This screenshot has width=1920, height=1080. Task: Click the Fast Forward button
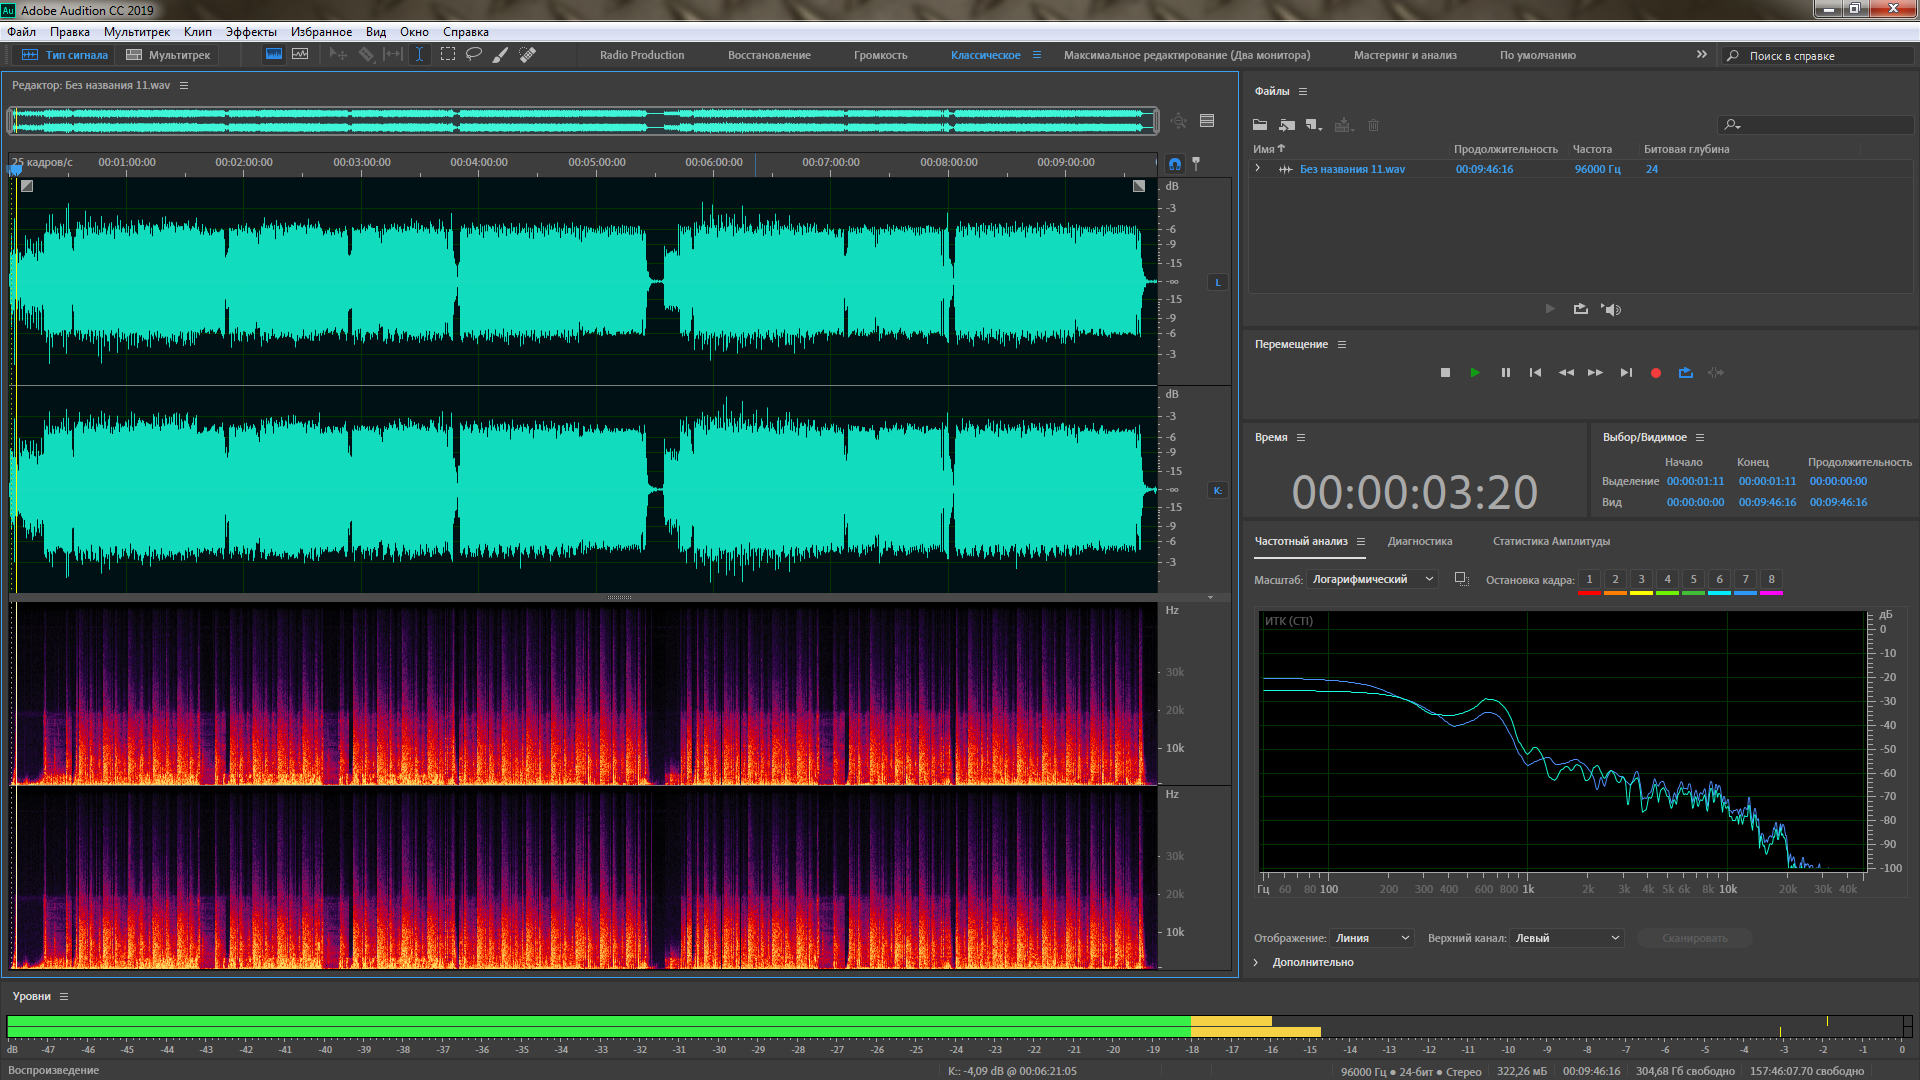click(1596, 372)
